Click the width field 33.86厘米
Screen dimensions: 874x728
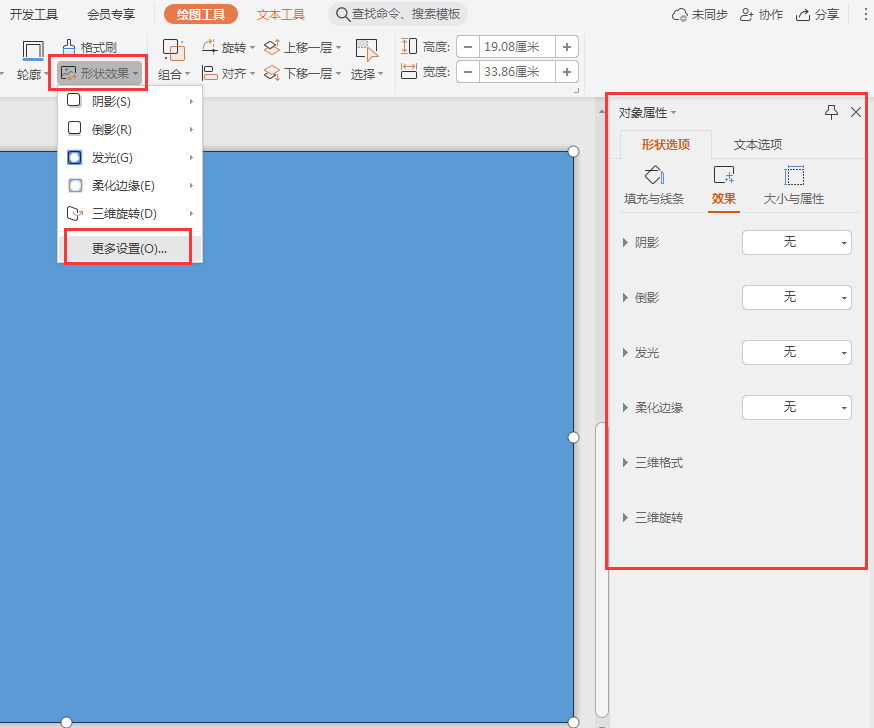(517, 72)
